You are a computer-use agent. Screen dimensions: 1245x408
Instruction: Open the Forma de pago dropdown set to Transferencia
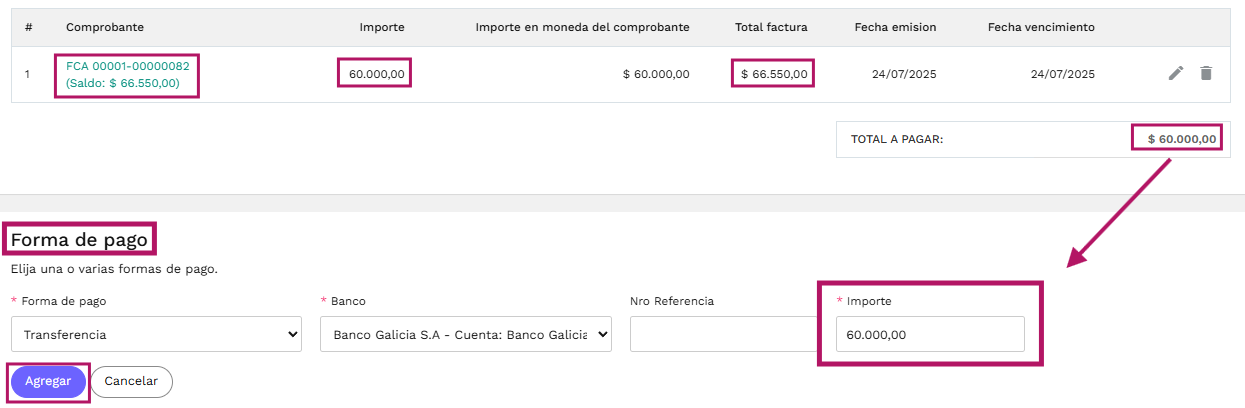point(156,334)
